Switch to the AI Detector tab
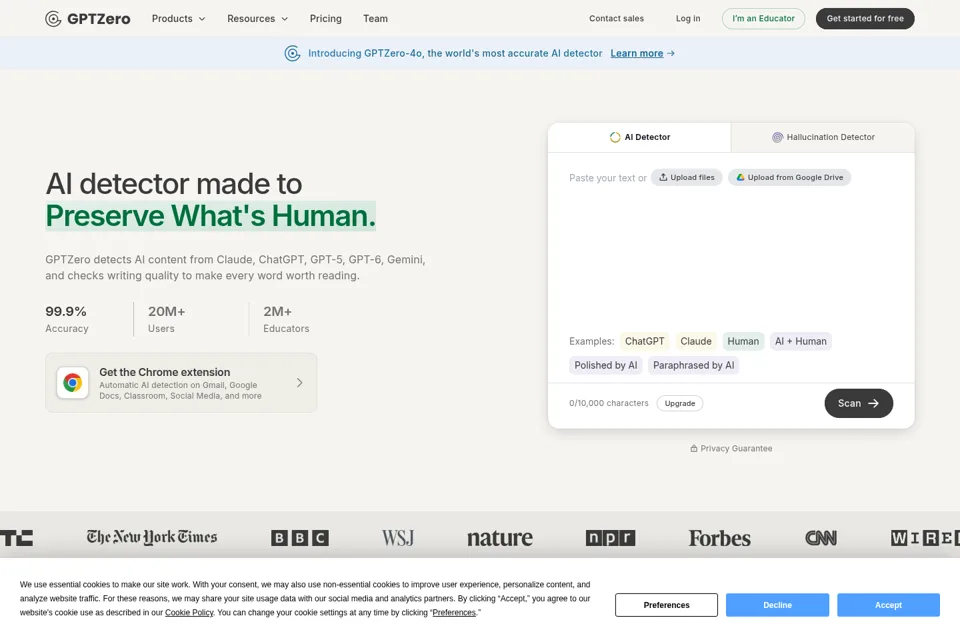This screenshot has height=640, width=960. pos(639,137)
